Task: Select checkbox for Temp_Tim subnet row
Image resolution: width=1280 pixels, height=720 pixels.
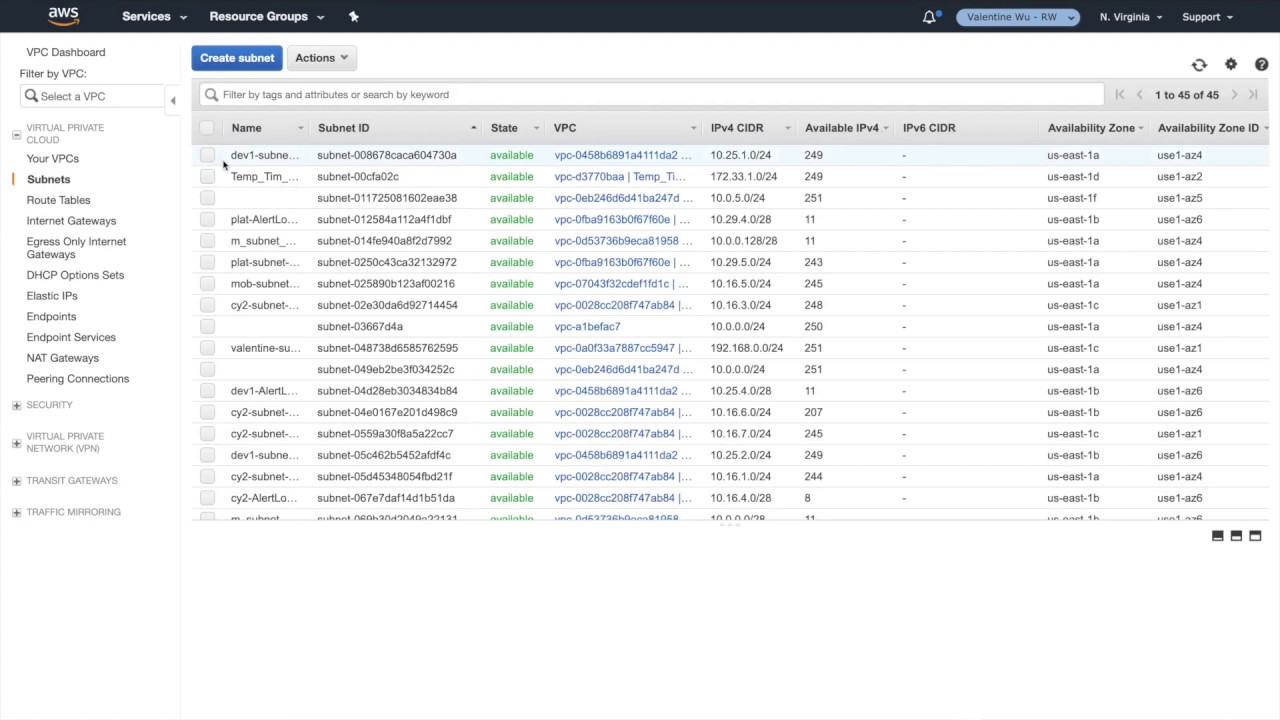Action: (207, 177)
